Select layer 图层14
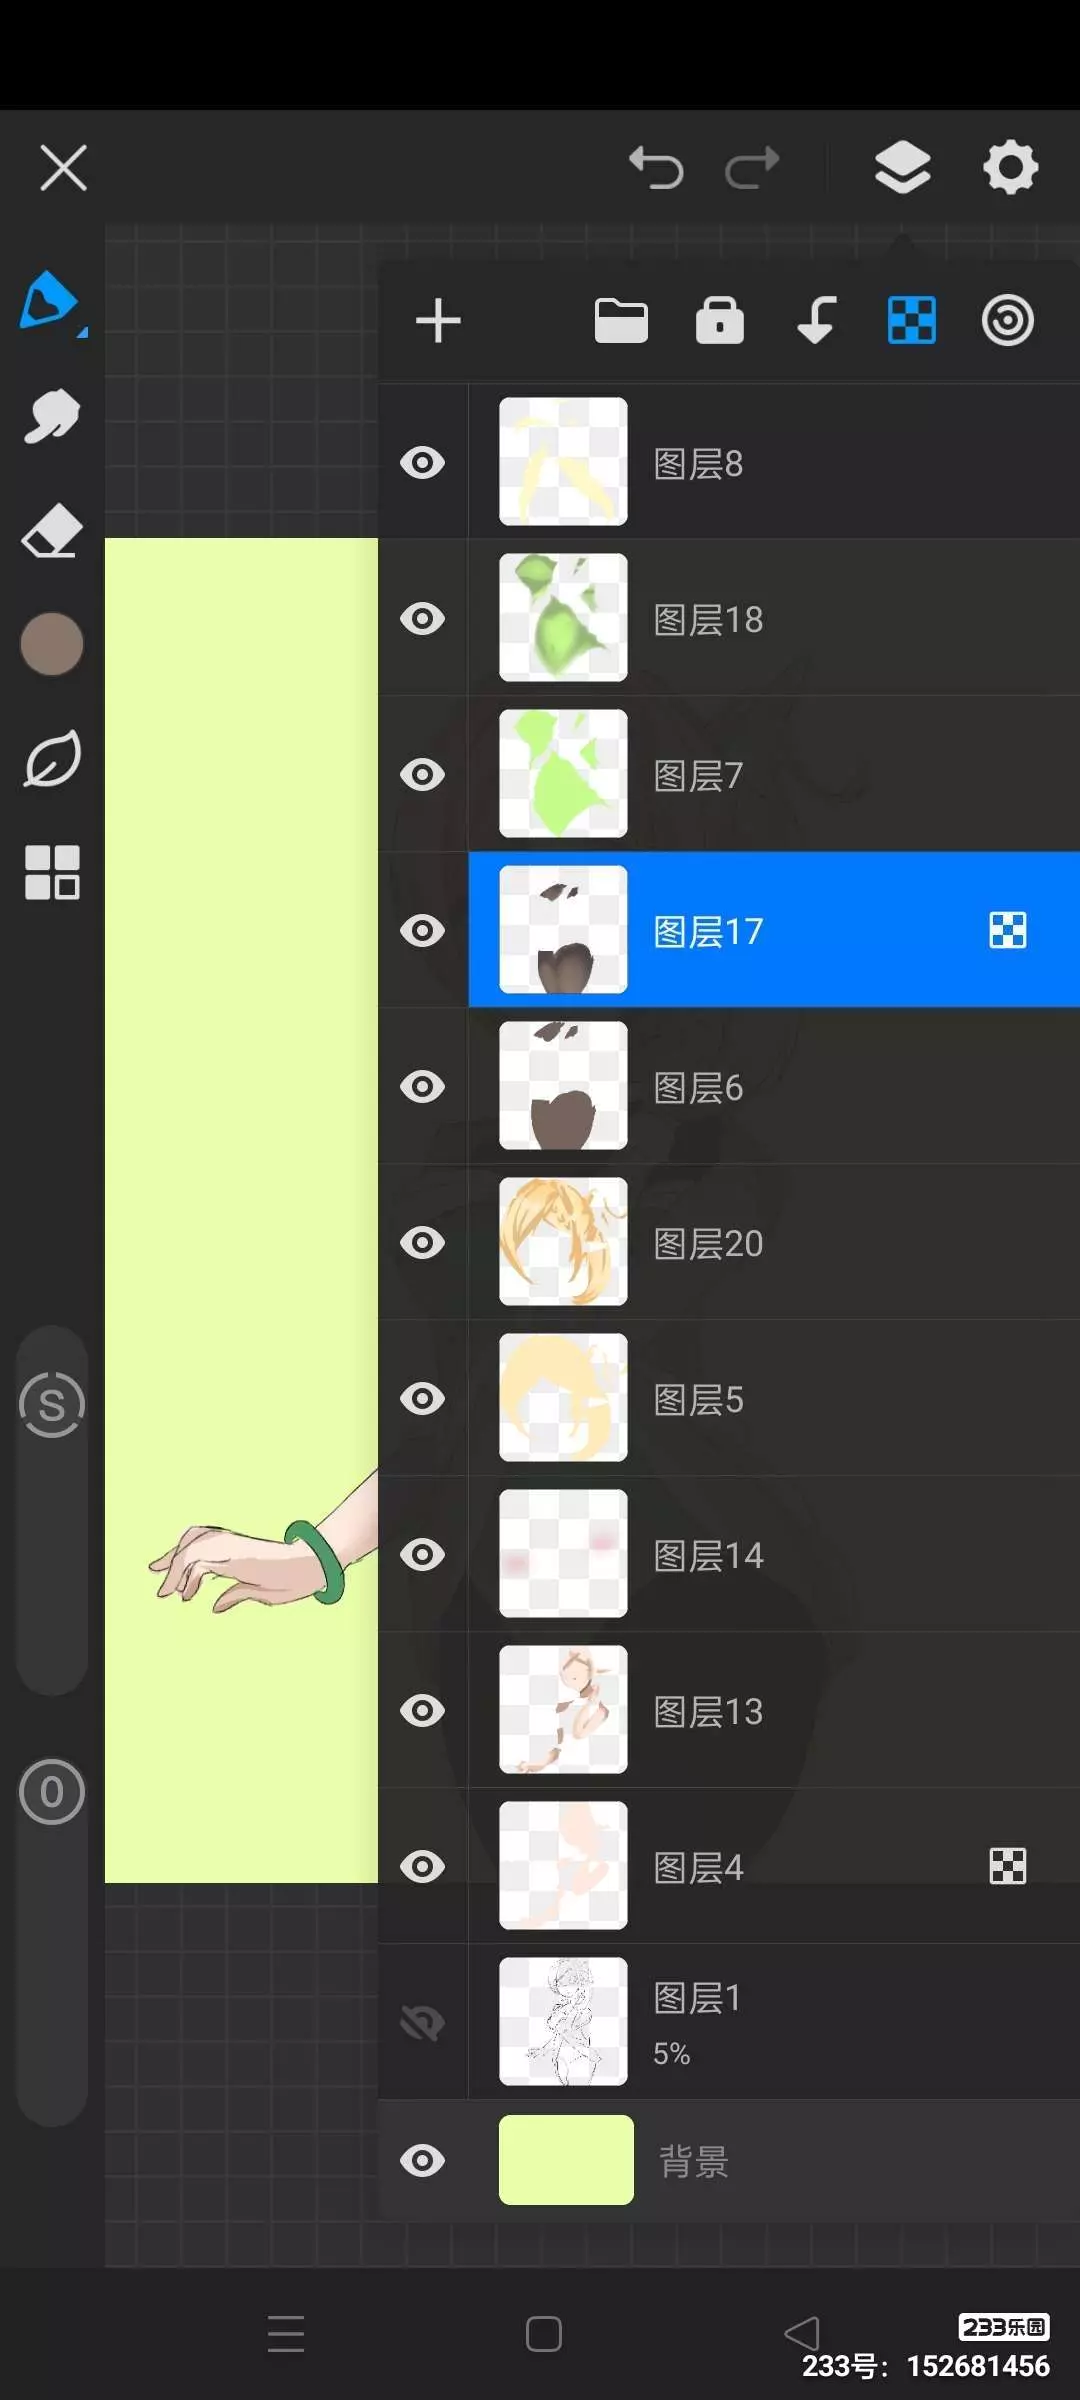 pyautogui.click(x=774, y=1554)
